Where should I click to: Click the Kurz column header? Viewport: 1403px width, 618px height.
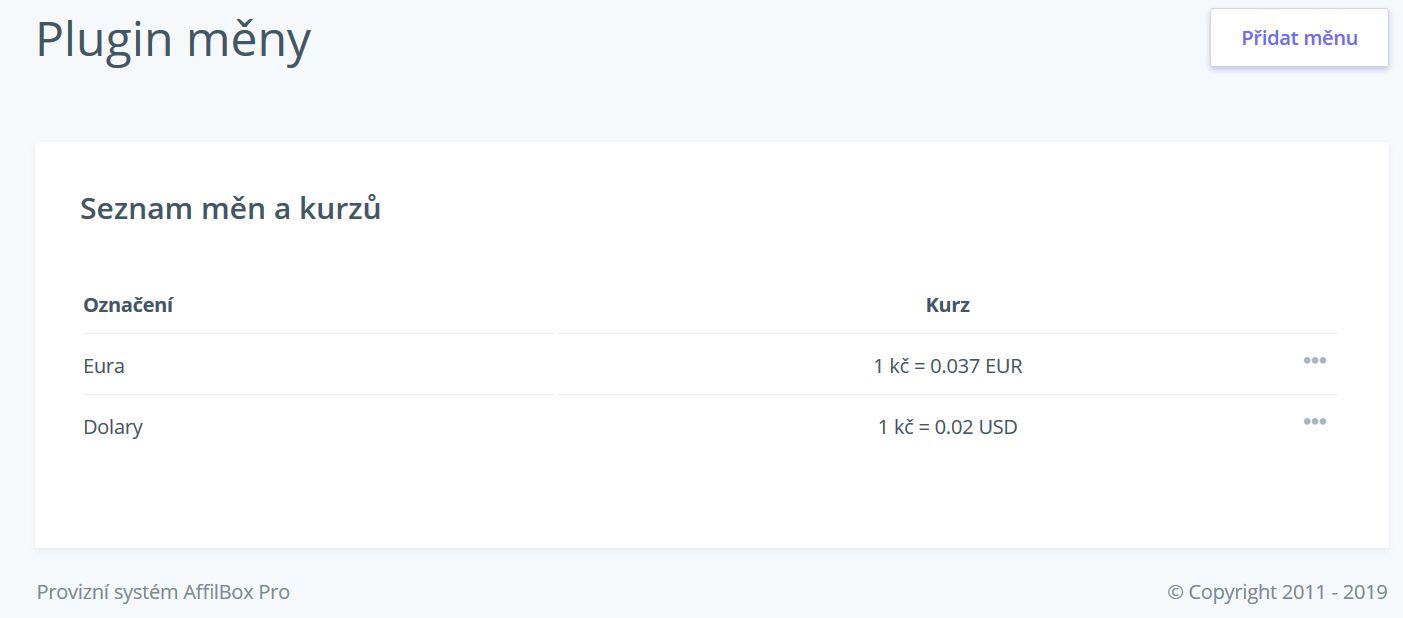(948, 305)
